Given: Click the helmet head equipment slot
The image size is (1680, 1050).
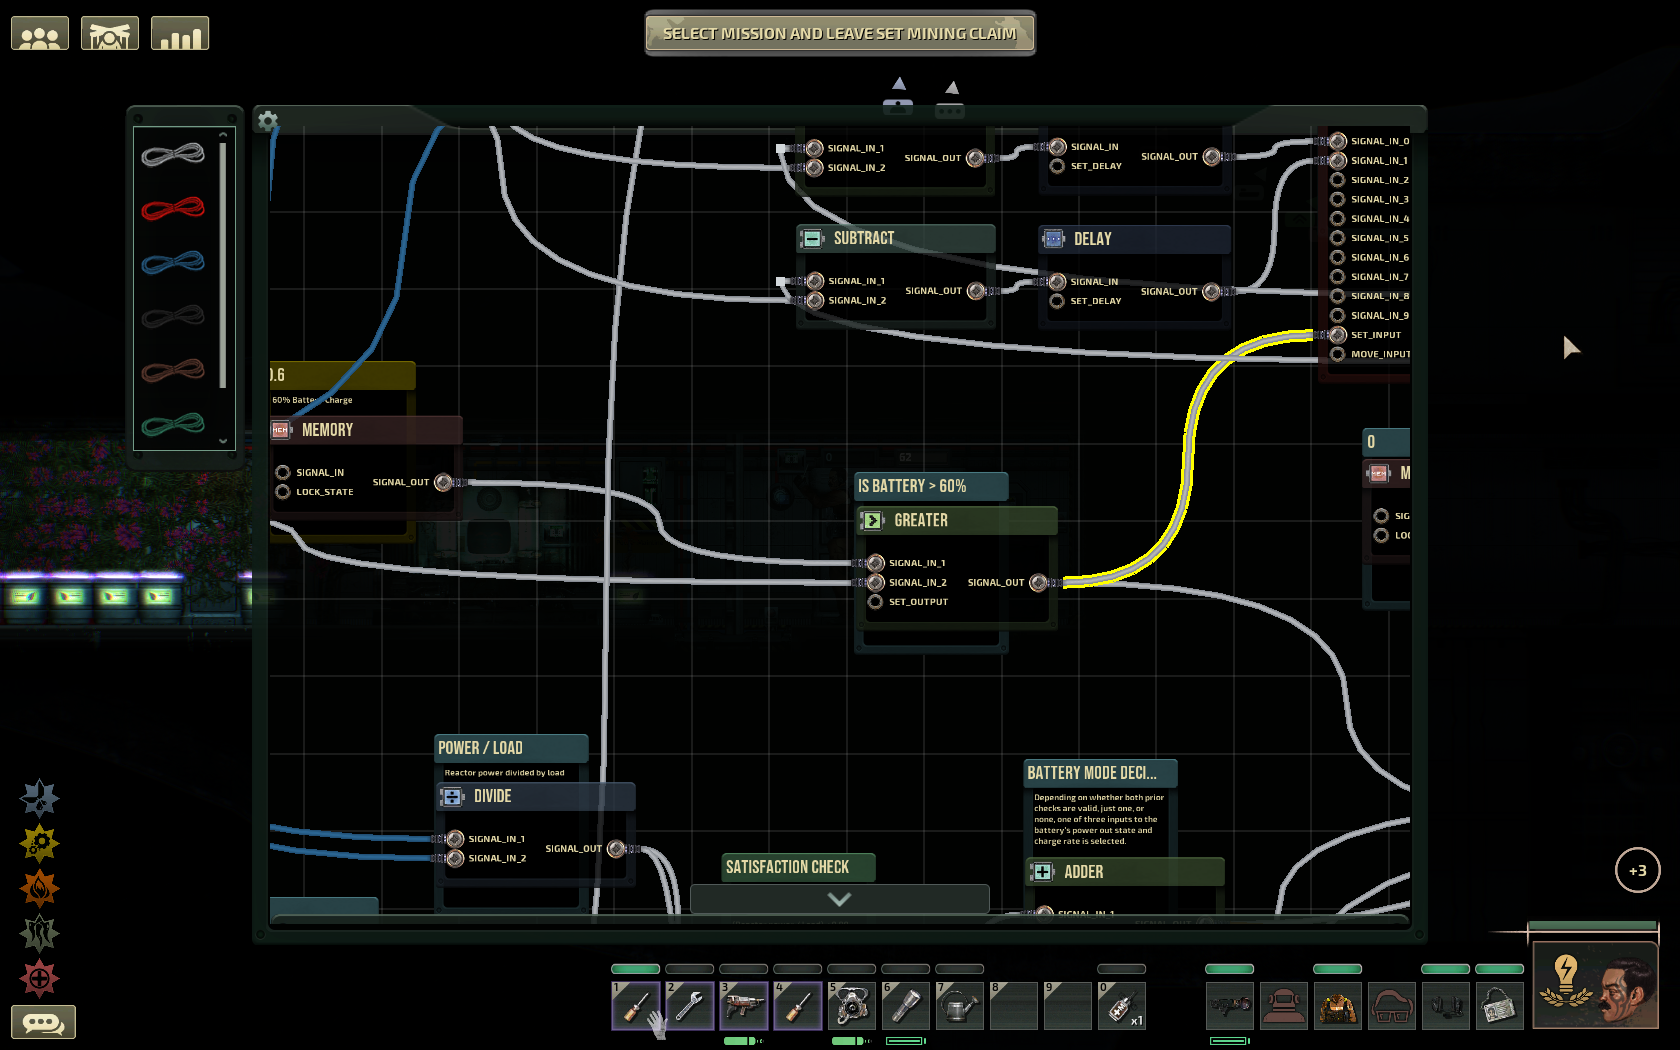Looking at the screenshot, I should pyautogui.click(x=1284, y=1005).
